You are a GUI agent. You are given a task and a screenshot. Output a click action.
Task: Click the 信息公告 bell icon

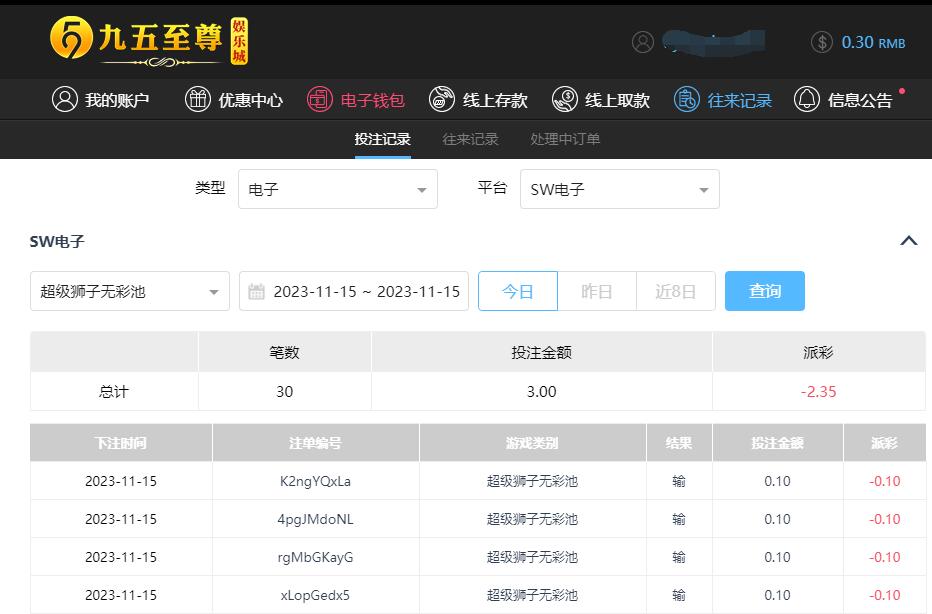807,99
